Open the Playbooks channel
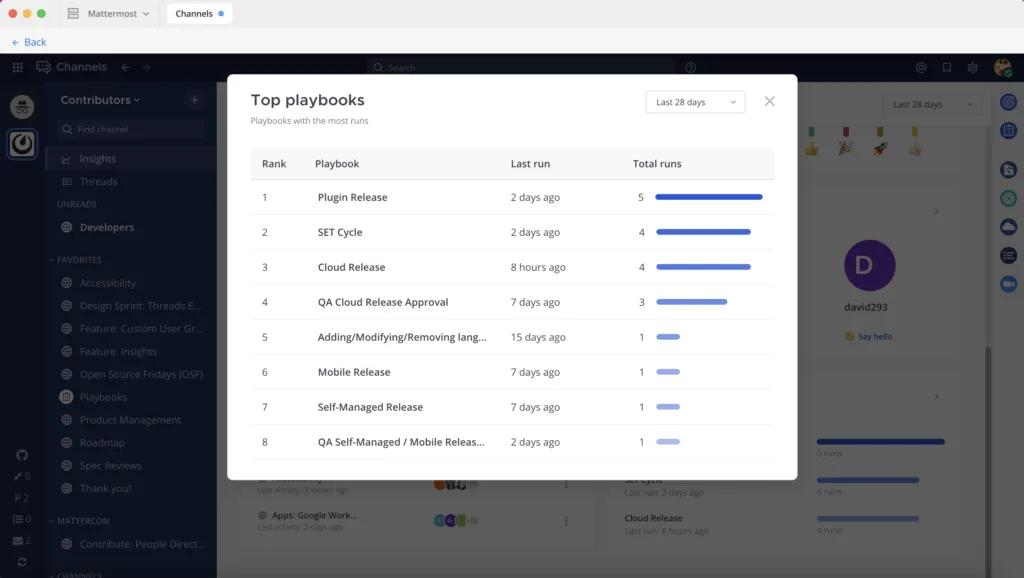The height and width of the screenshot is (578, 1024). 131,397
